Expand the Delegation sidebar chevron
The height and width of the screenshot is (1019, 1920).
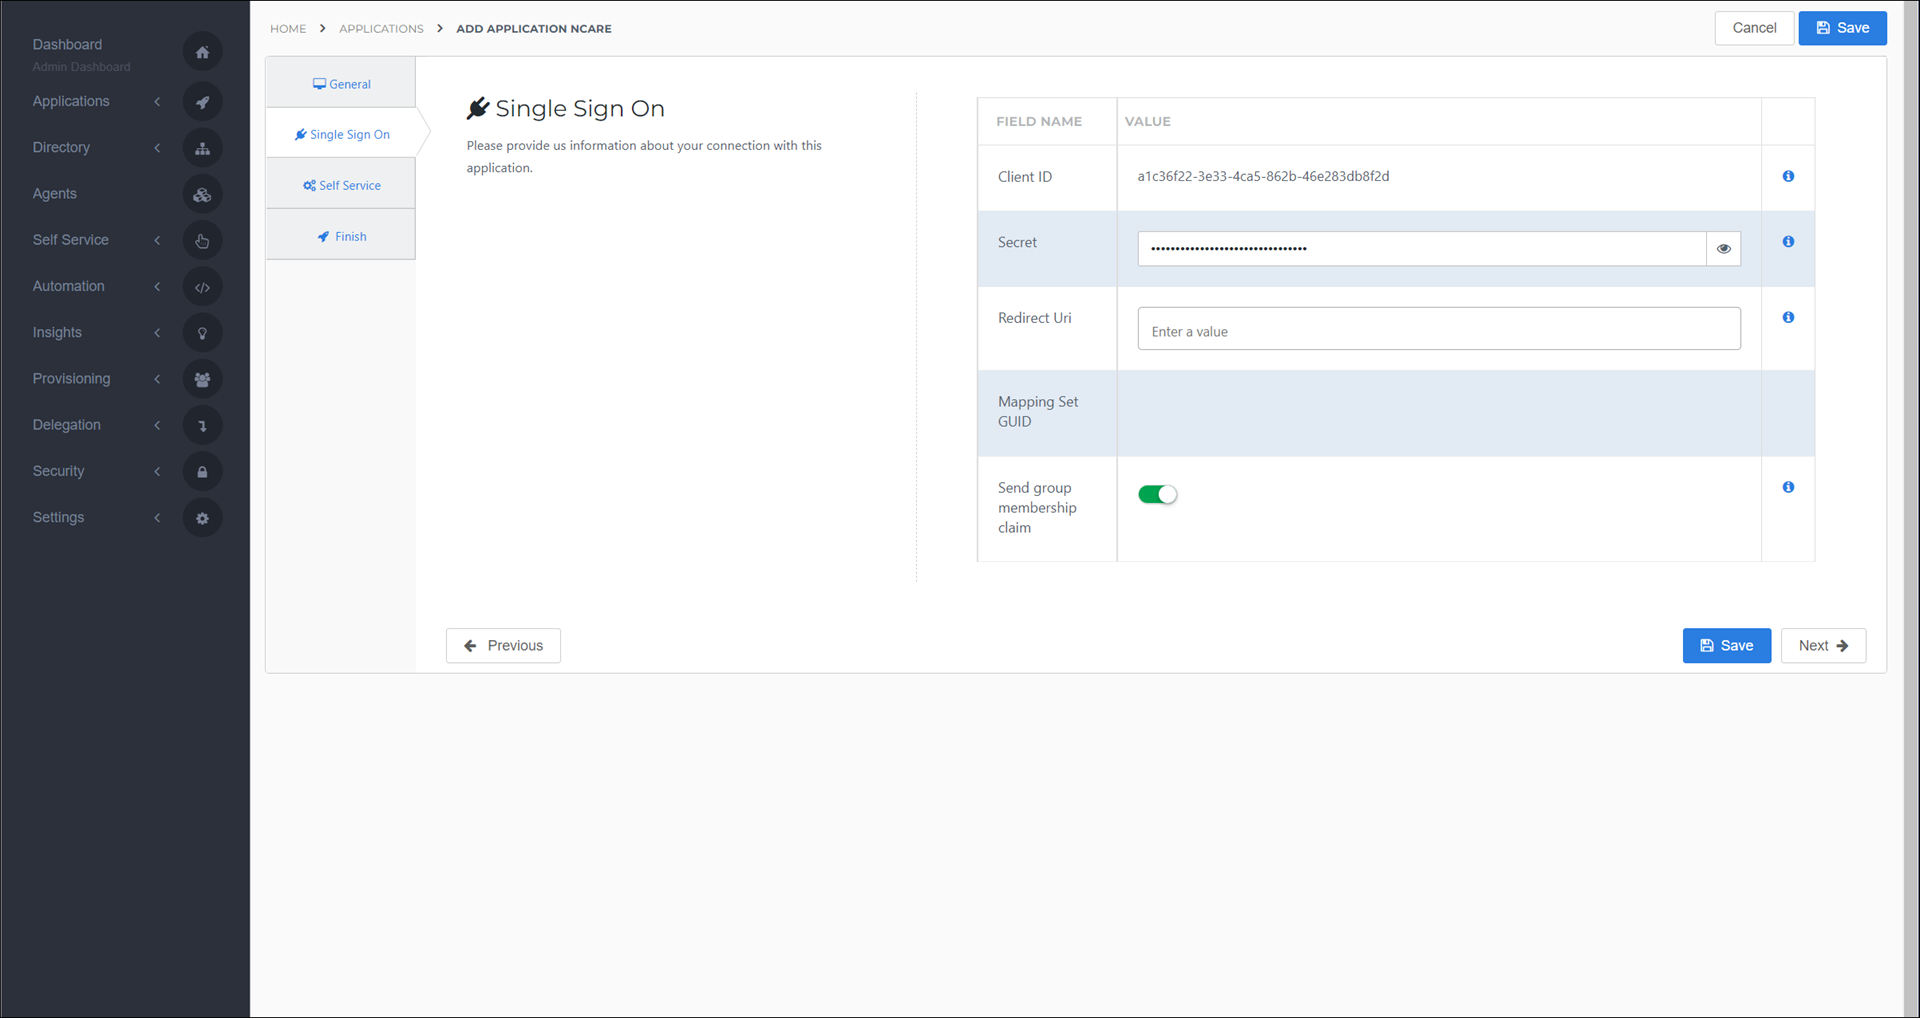pyautogui.click(x=157, y=425)
